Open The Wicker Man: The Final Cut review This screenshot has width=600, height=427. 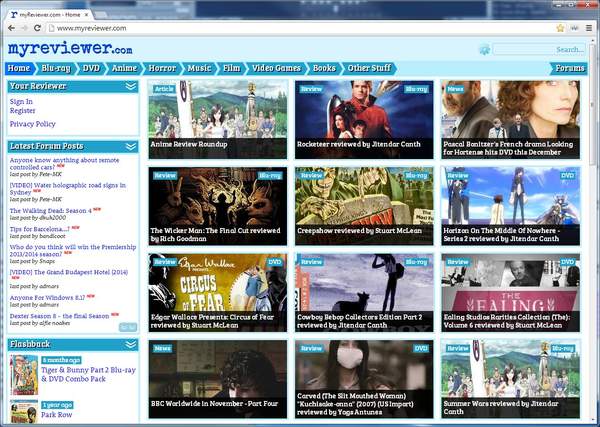tap(218, 206)
